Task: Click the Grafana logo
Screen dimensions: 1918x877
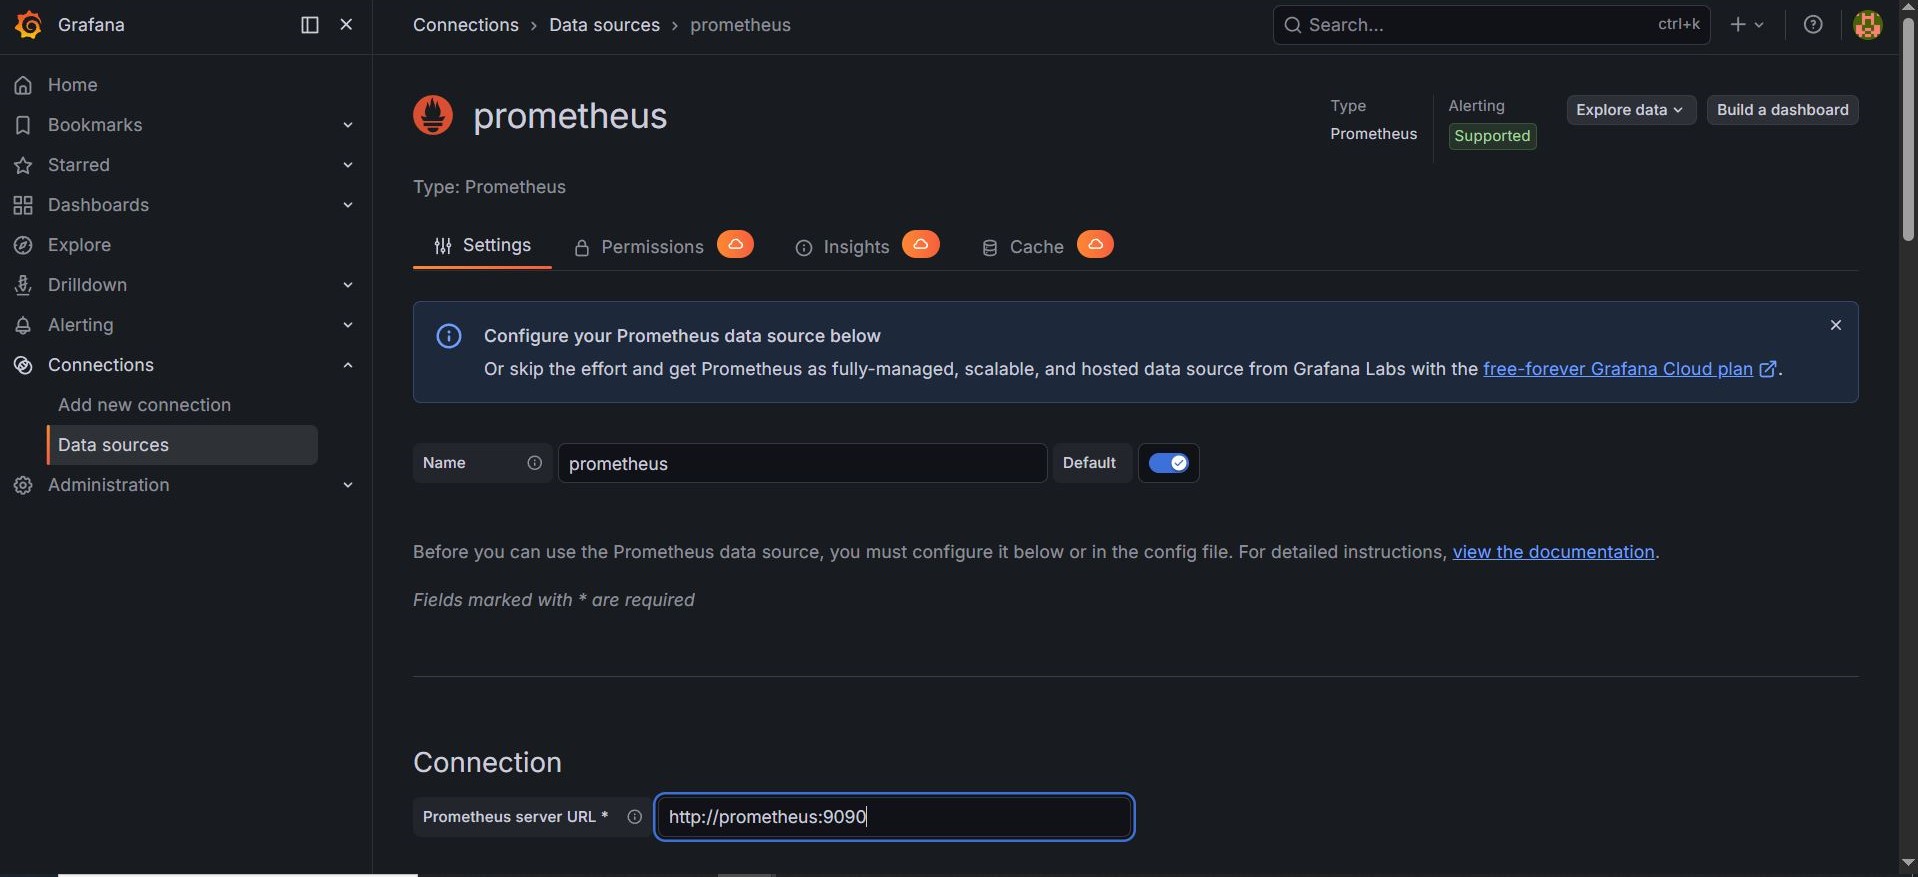Action: [x=28, y=25]
